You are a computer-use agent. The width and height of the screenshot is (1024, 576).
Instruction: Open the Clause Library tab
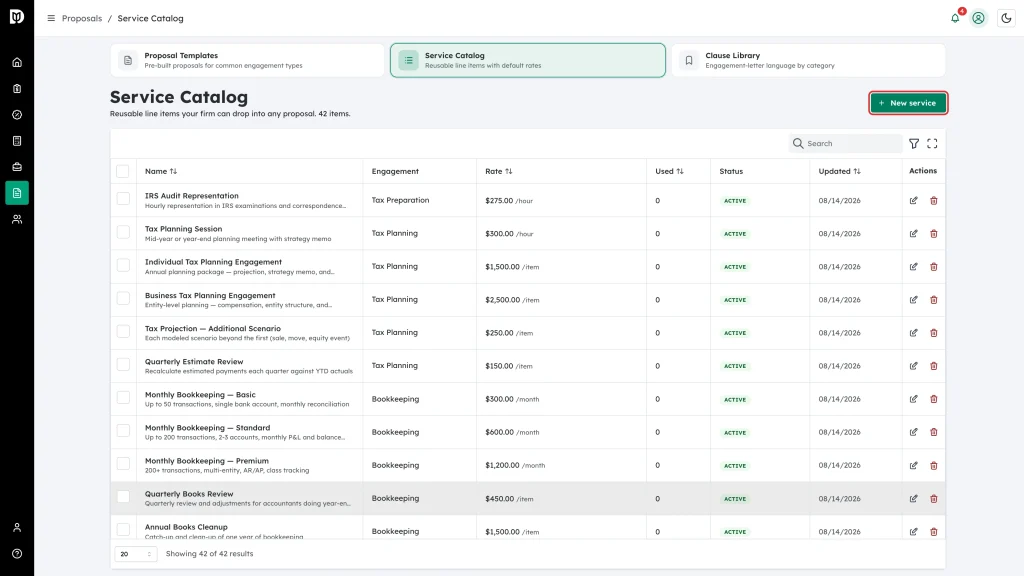808,60
